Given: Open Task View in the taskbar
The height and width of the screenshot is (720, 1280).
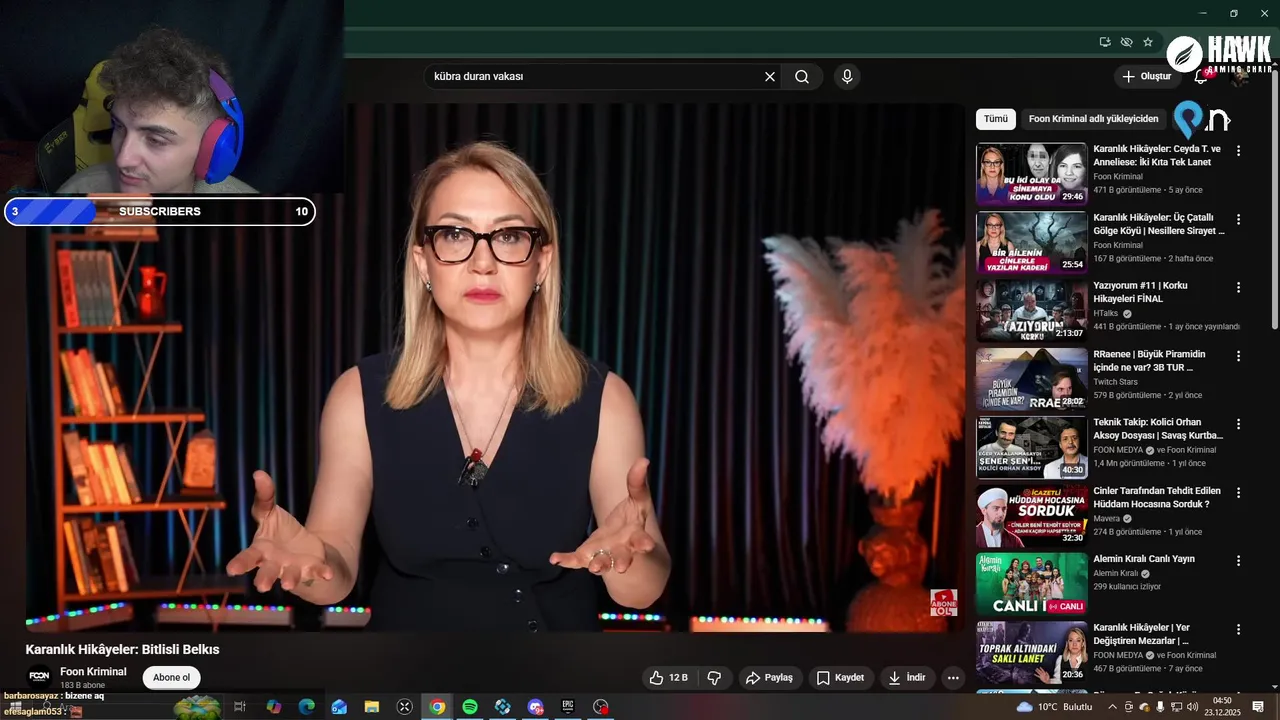Looking at the screenshot, I should [240, 707].
